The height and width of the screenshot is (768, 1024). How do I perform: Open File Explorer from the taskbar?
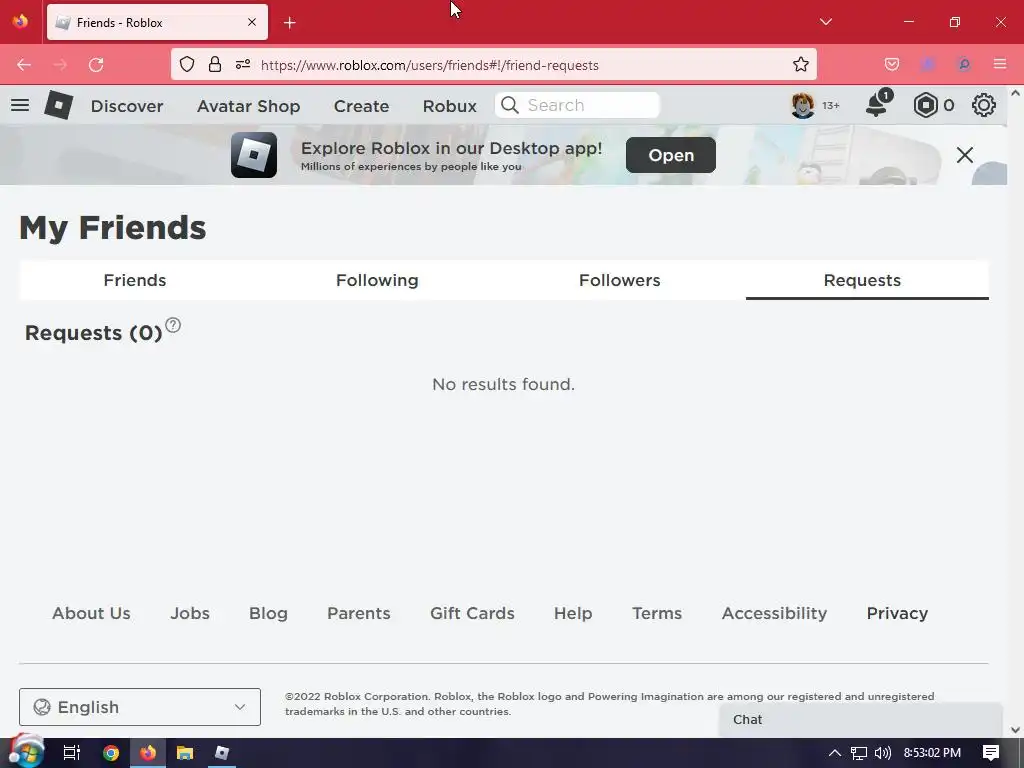tap(185, 753)
